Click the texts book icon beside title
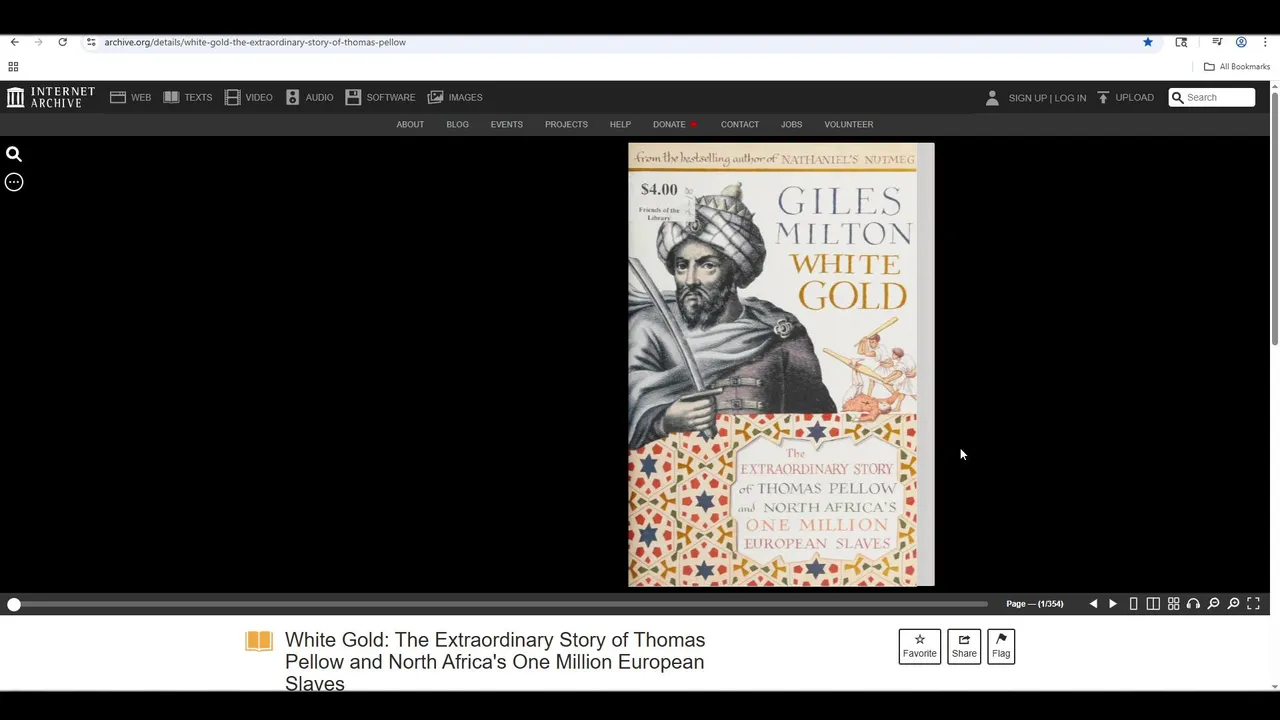The height and width of the screenshot is (720, 1280). (x=259, y=641)
